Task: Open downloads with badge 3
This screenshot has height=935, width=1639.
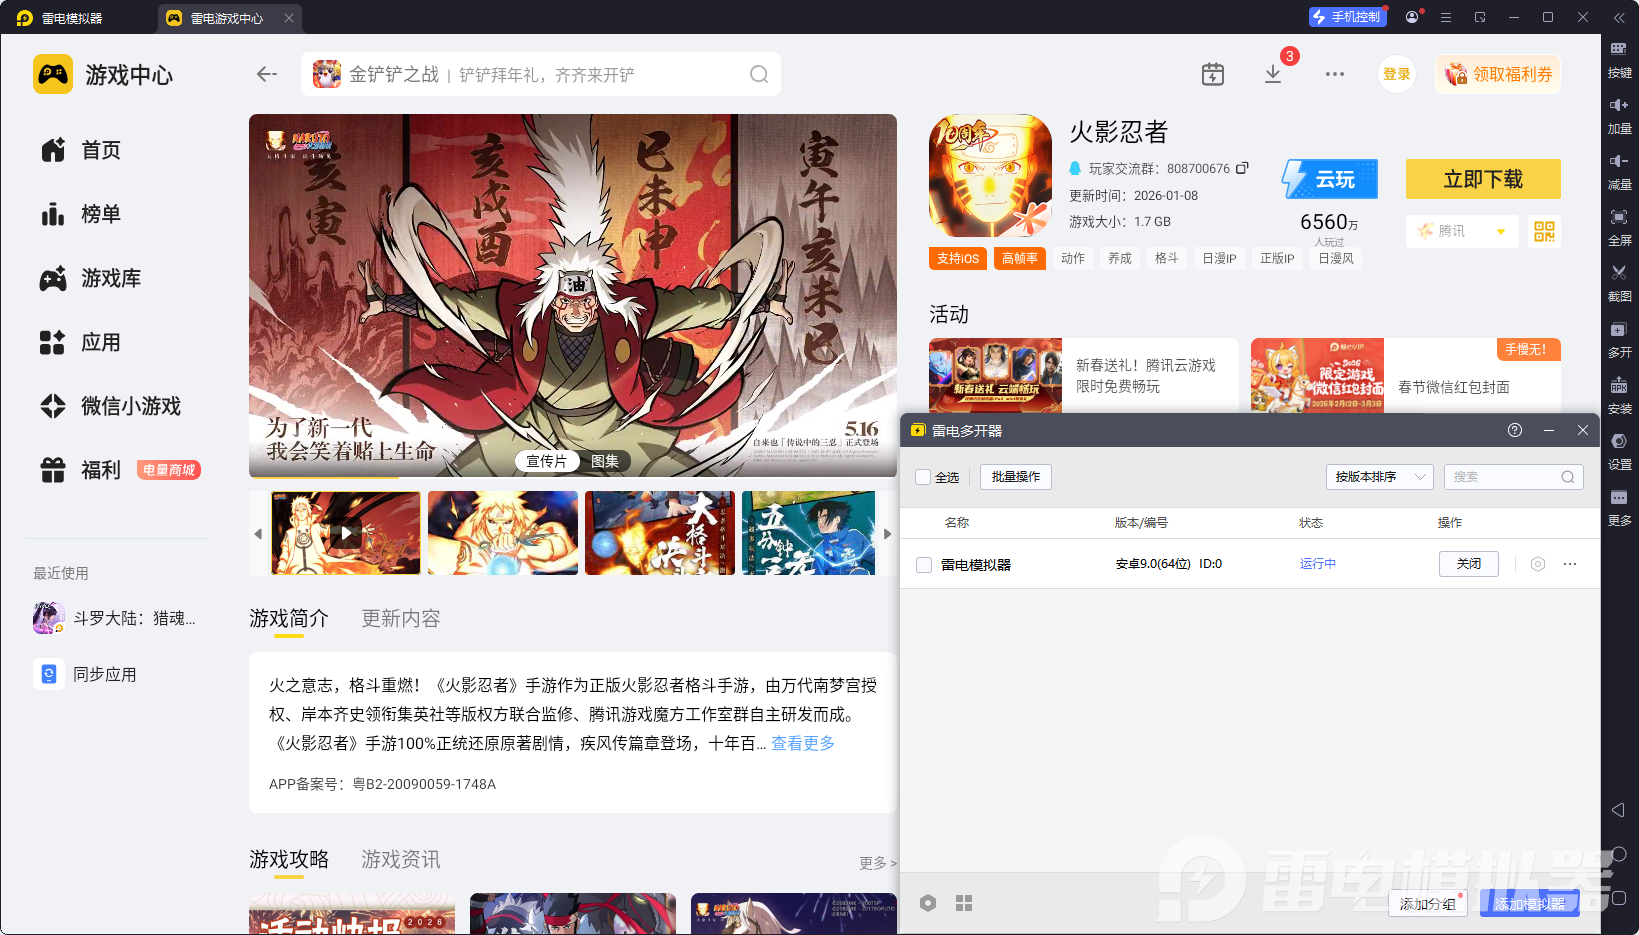Action: [1273, 74]
